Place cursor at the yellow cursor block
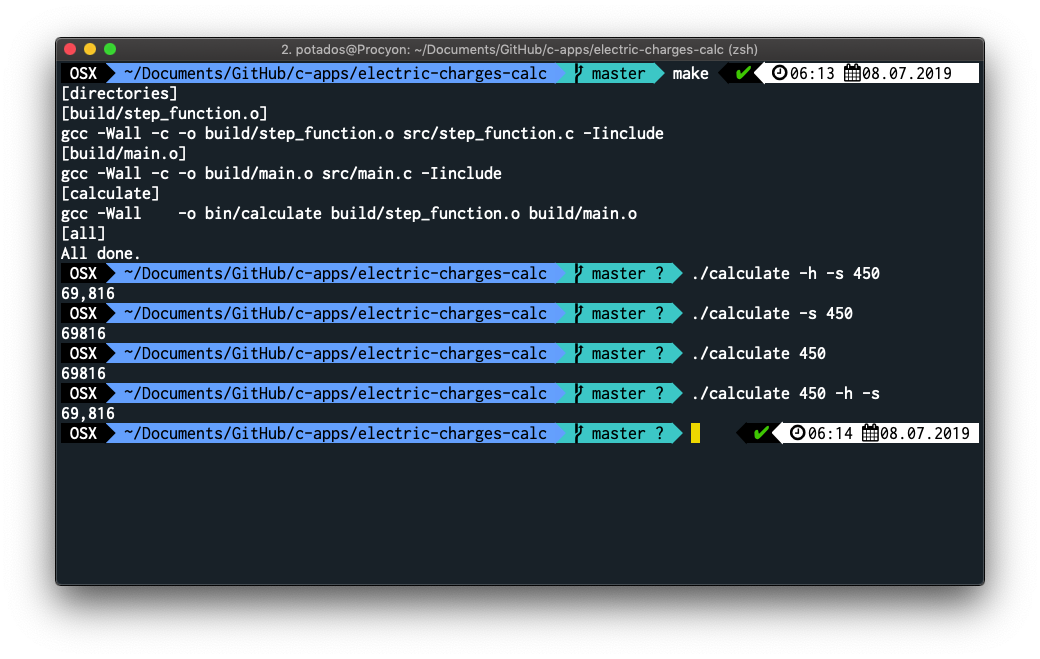This screenshot has width=1040, height=659. point(695,434)
